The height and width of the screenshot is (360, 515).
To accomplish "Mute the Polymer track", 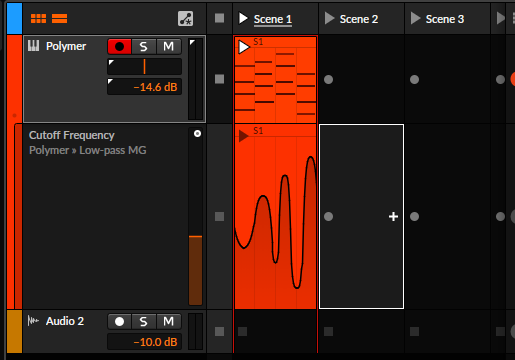I will (x=169, y=46).
